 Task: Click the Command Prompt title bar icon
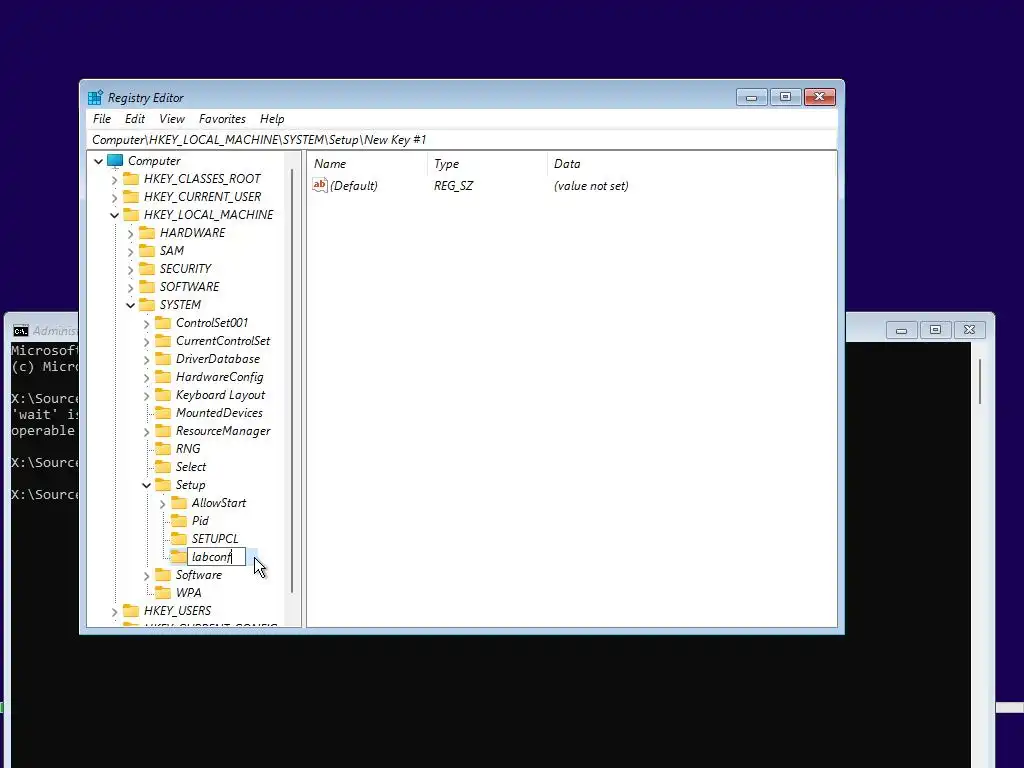click(21, 330)
